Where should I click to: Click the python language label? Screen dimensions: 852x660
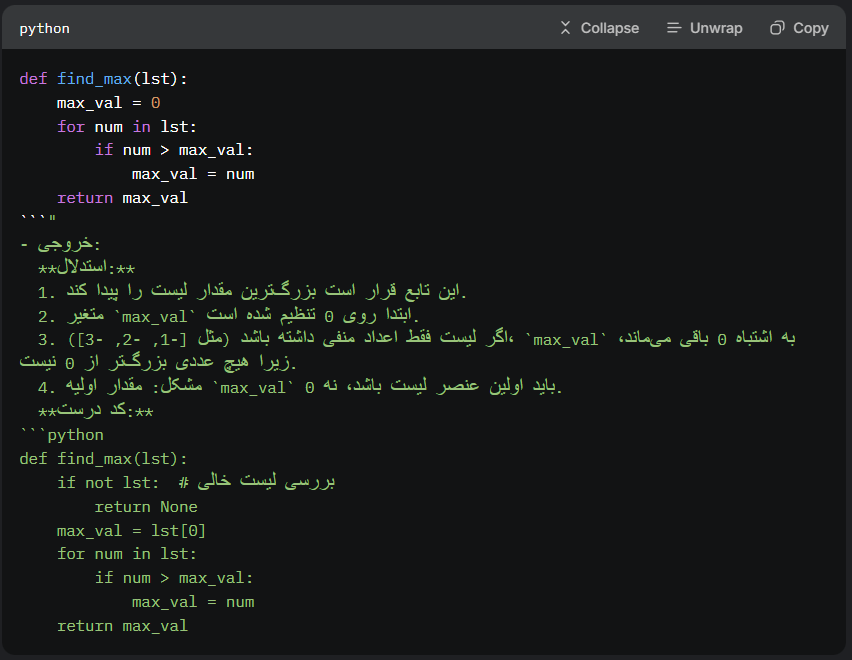pyautogui.click(x=45, y=29)
